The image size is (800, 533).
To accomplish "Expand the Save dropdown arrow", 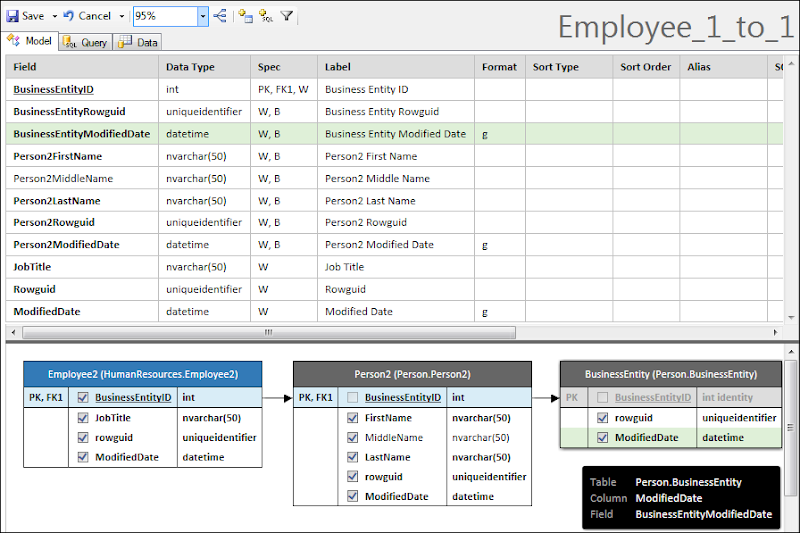I will tap(55, 16).
